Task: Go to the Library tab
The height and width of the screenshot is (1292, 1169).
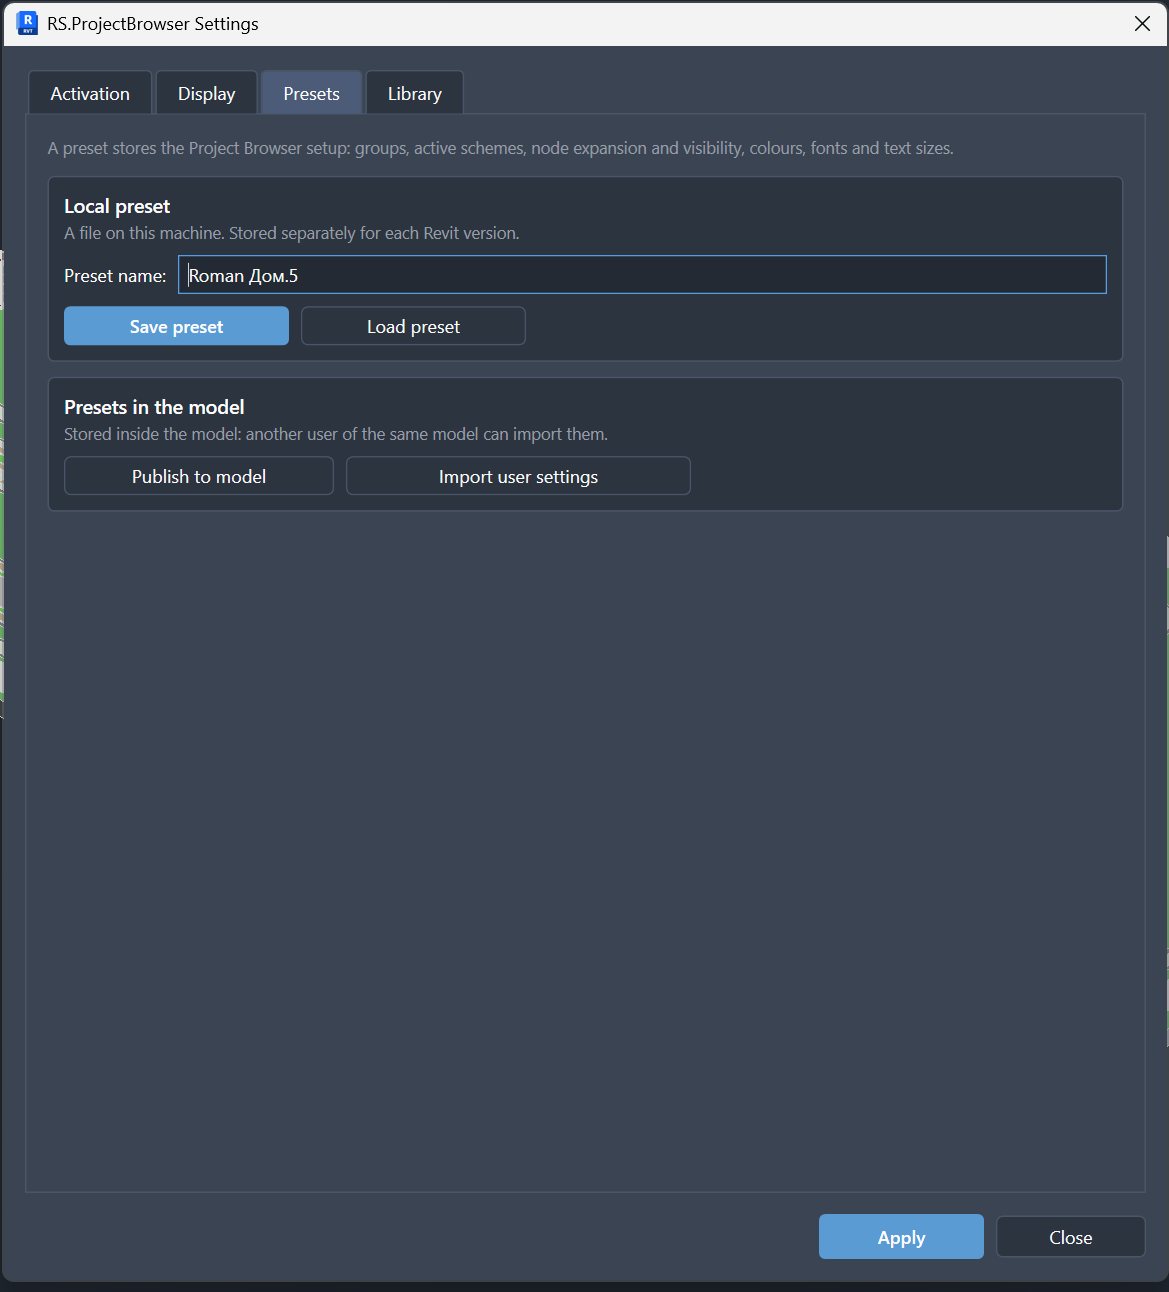Action: [415, 93]
